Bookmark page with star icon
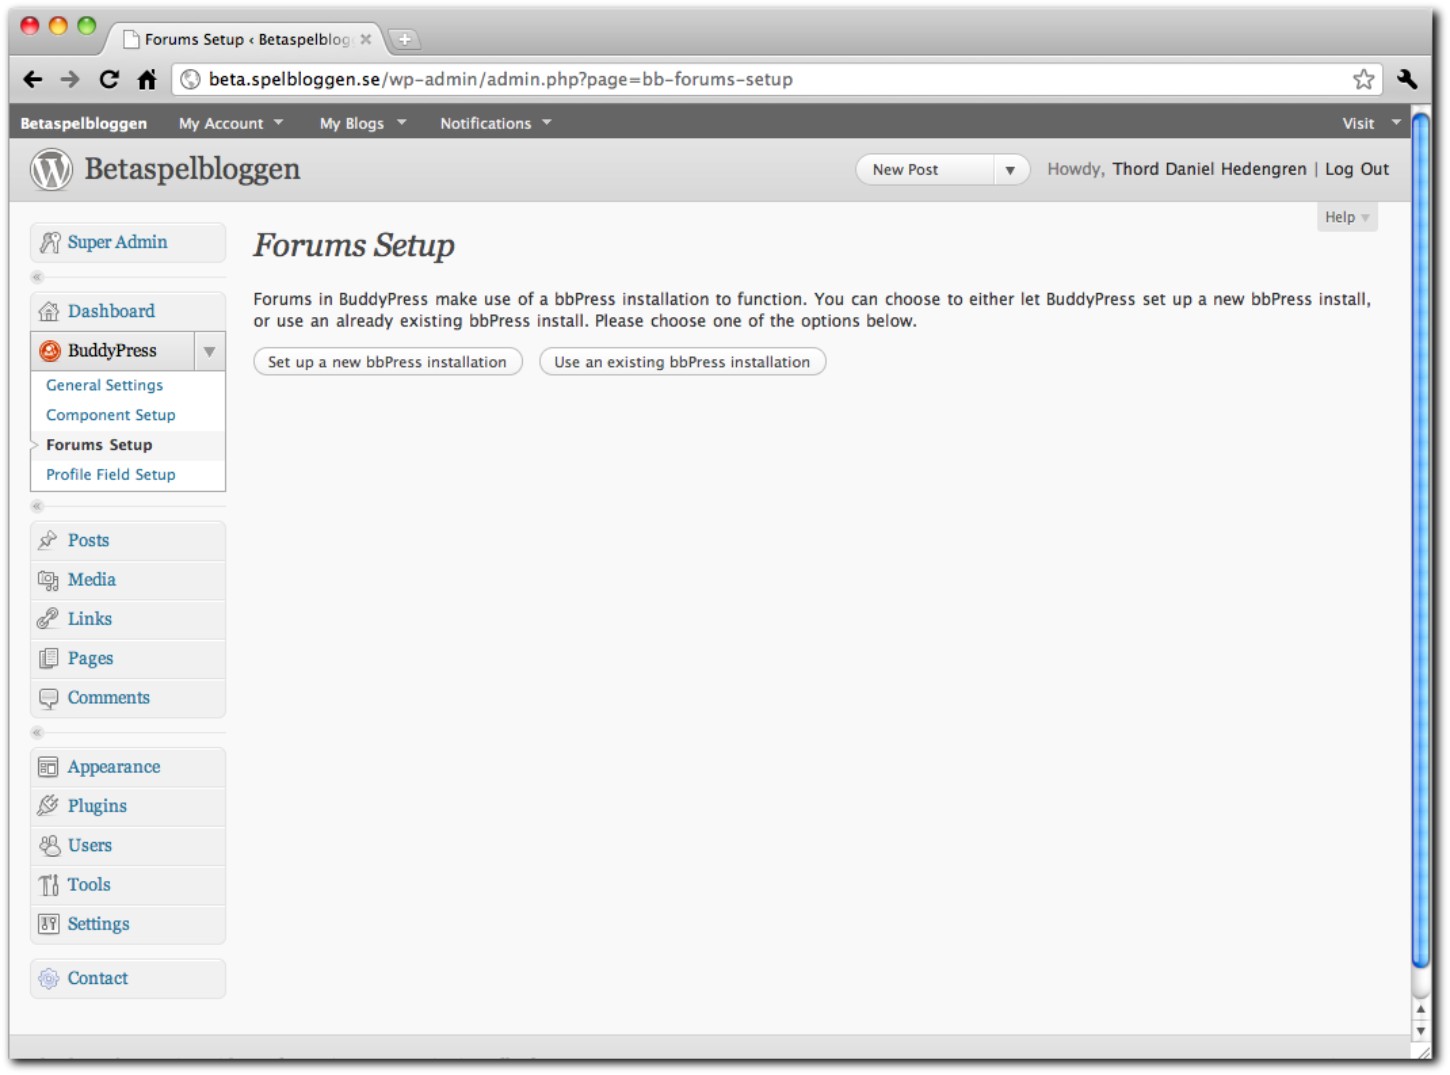Image resolution: width=1450 pixels, height=1075 pixels. pos(1363,79)
